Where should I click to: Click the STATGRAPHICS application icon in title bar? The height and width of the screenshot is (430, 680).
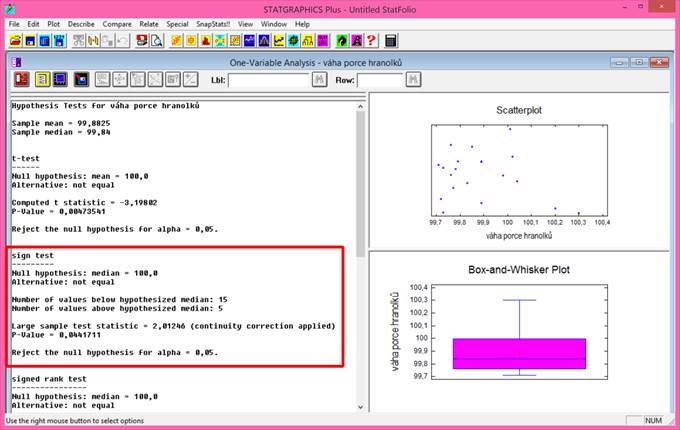[10, 9]
